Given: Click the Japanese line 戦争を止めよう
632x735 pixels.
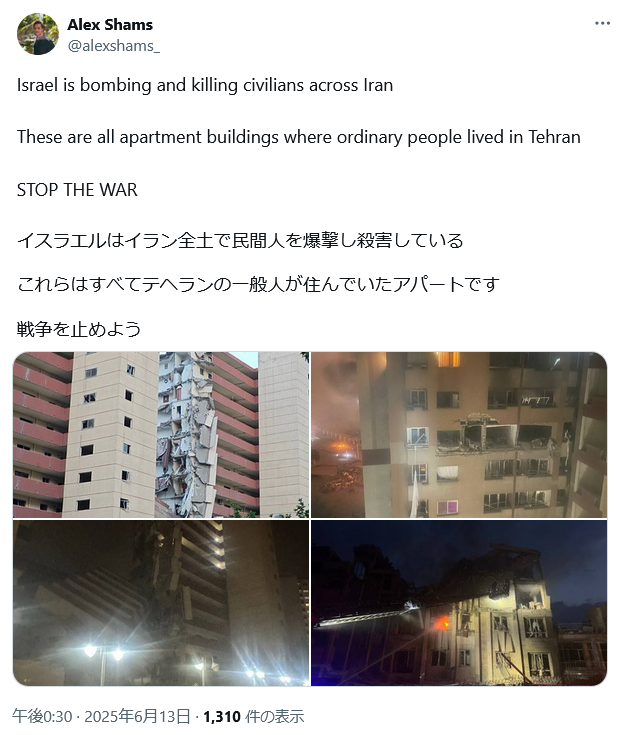Looking at the screenshot, I should point(79,329).
